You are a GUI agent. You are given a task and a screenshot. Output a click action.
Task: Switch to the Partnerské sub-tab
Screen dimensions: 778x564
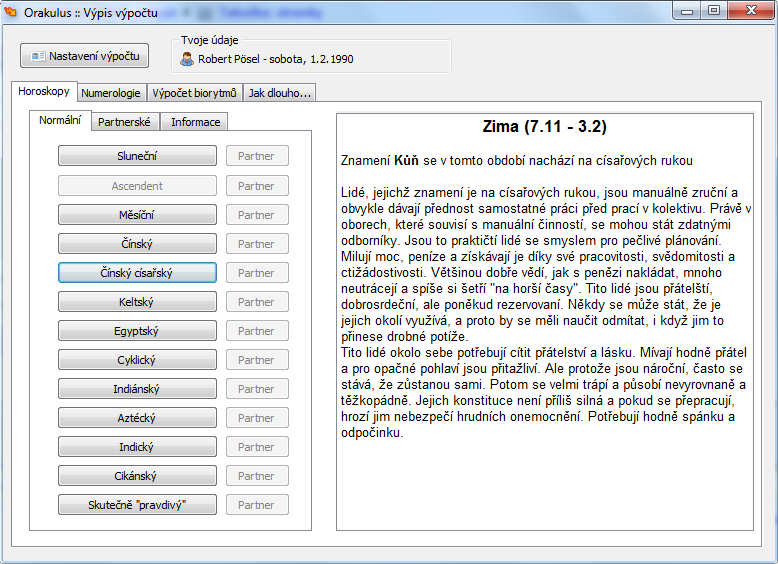[124, 122]
